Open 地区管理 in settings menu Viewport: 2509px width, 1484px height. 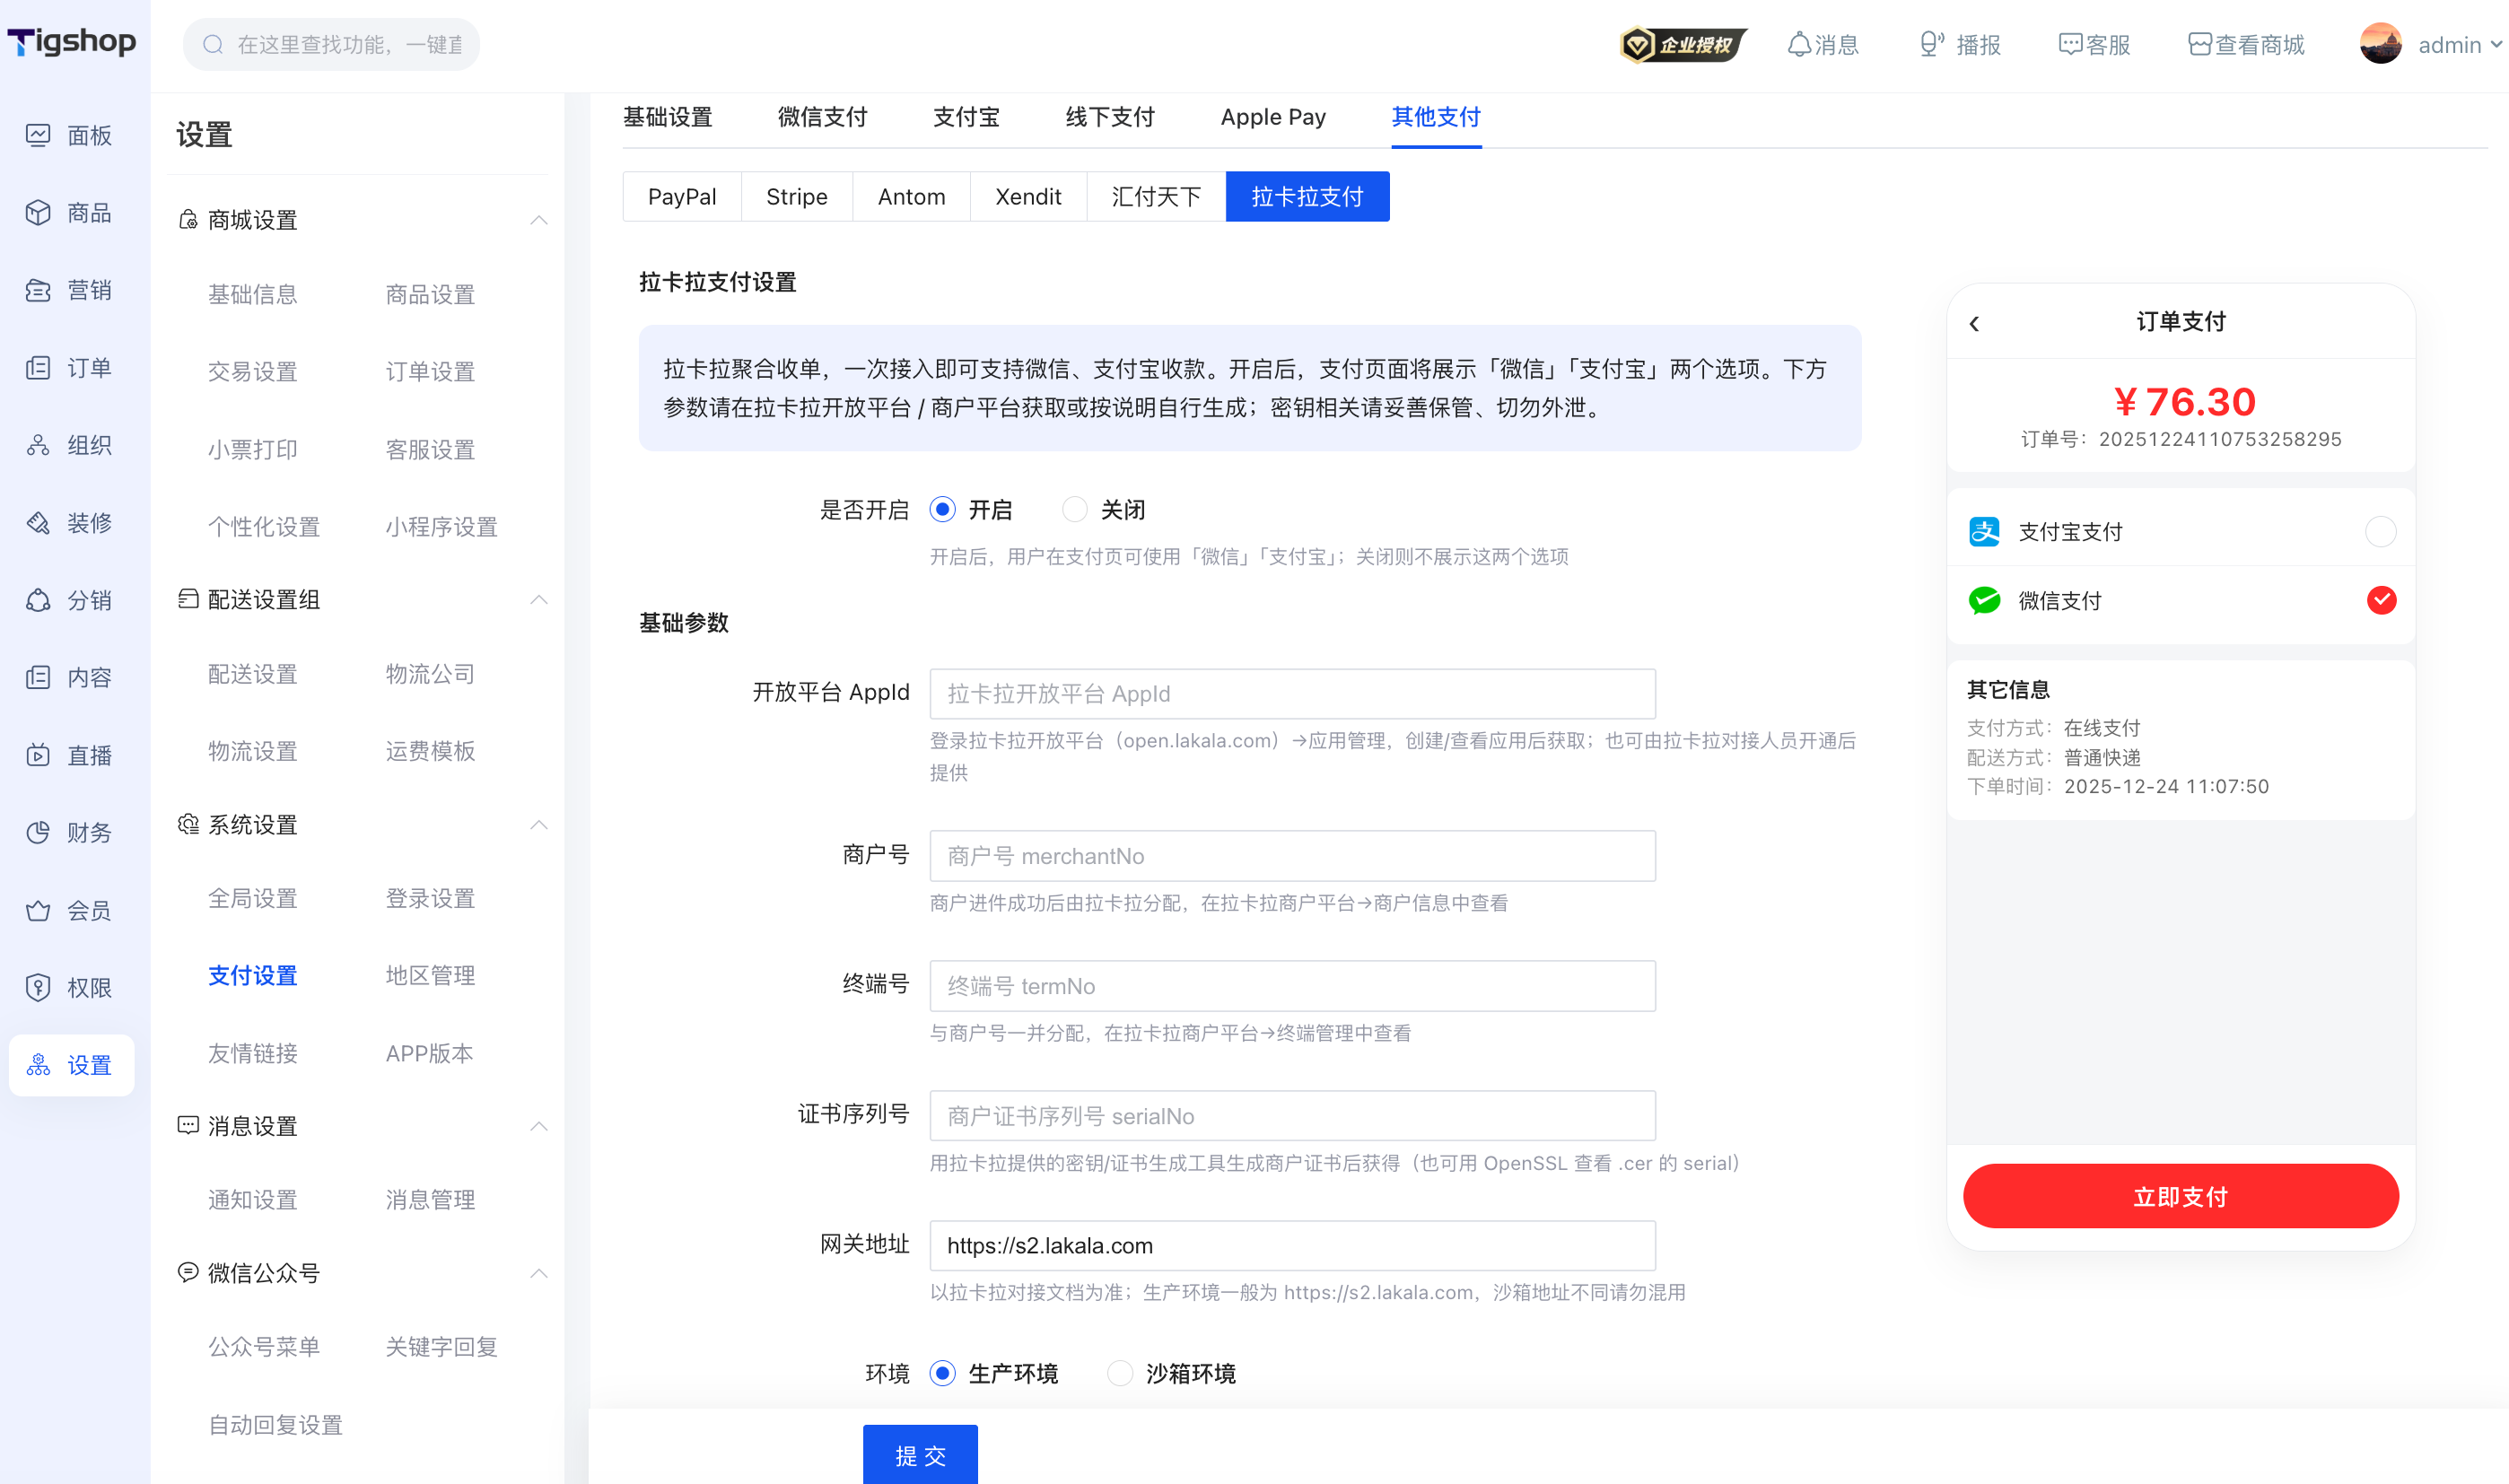[430, 975]
